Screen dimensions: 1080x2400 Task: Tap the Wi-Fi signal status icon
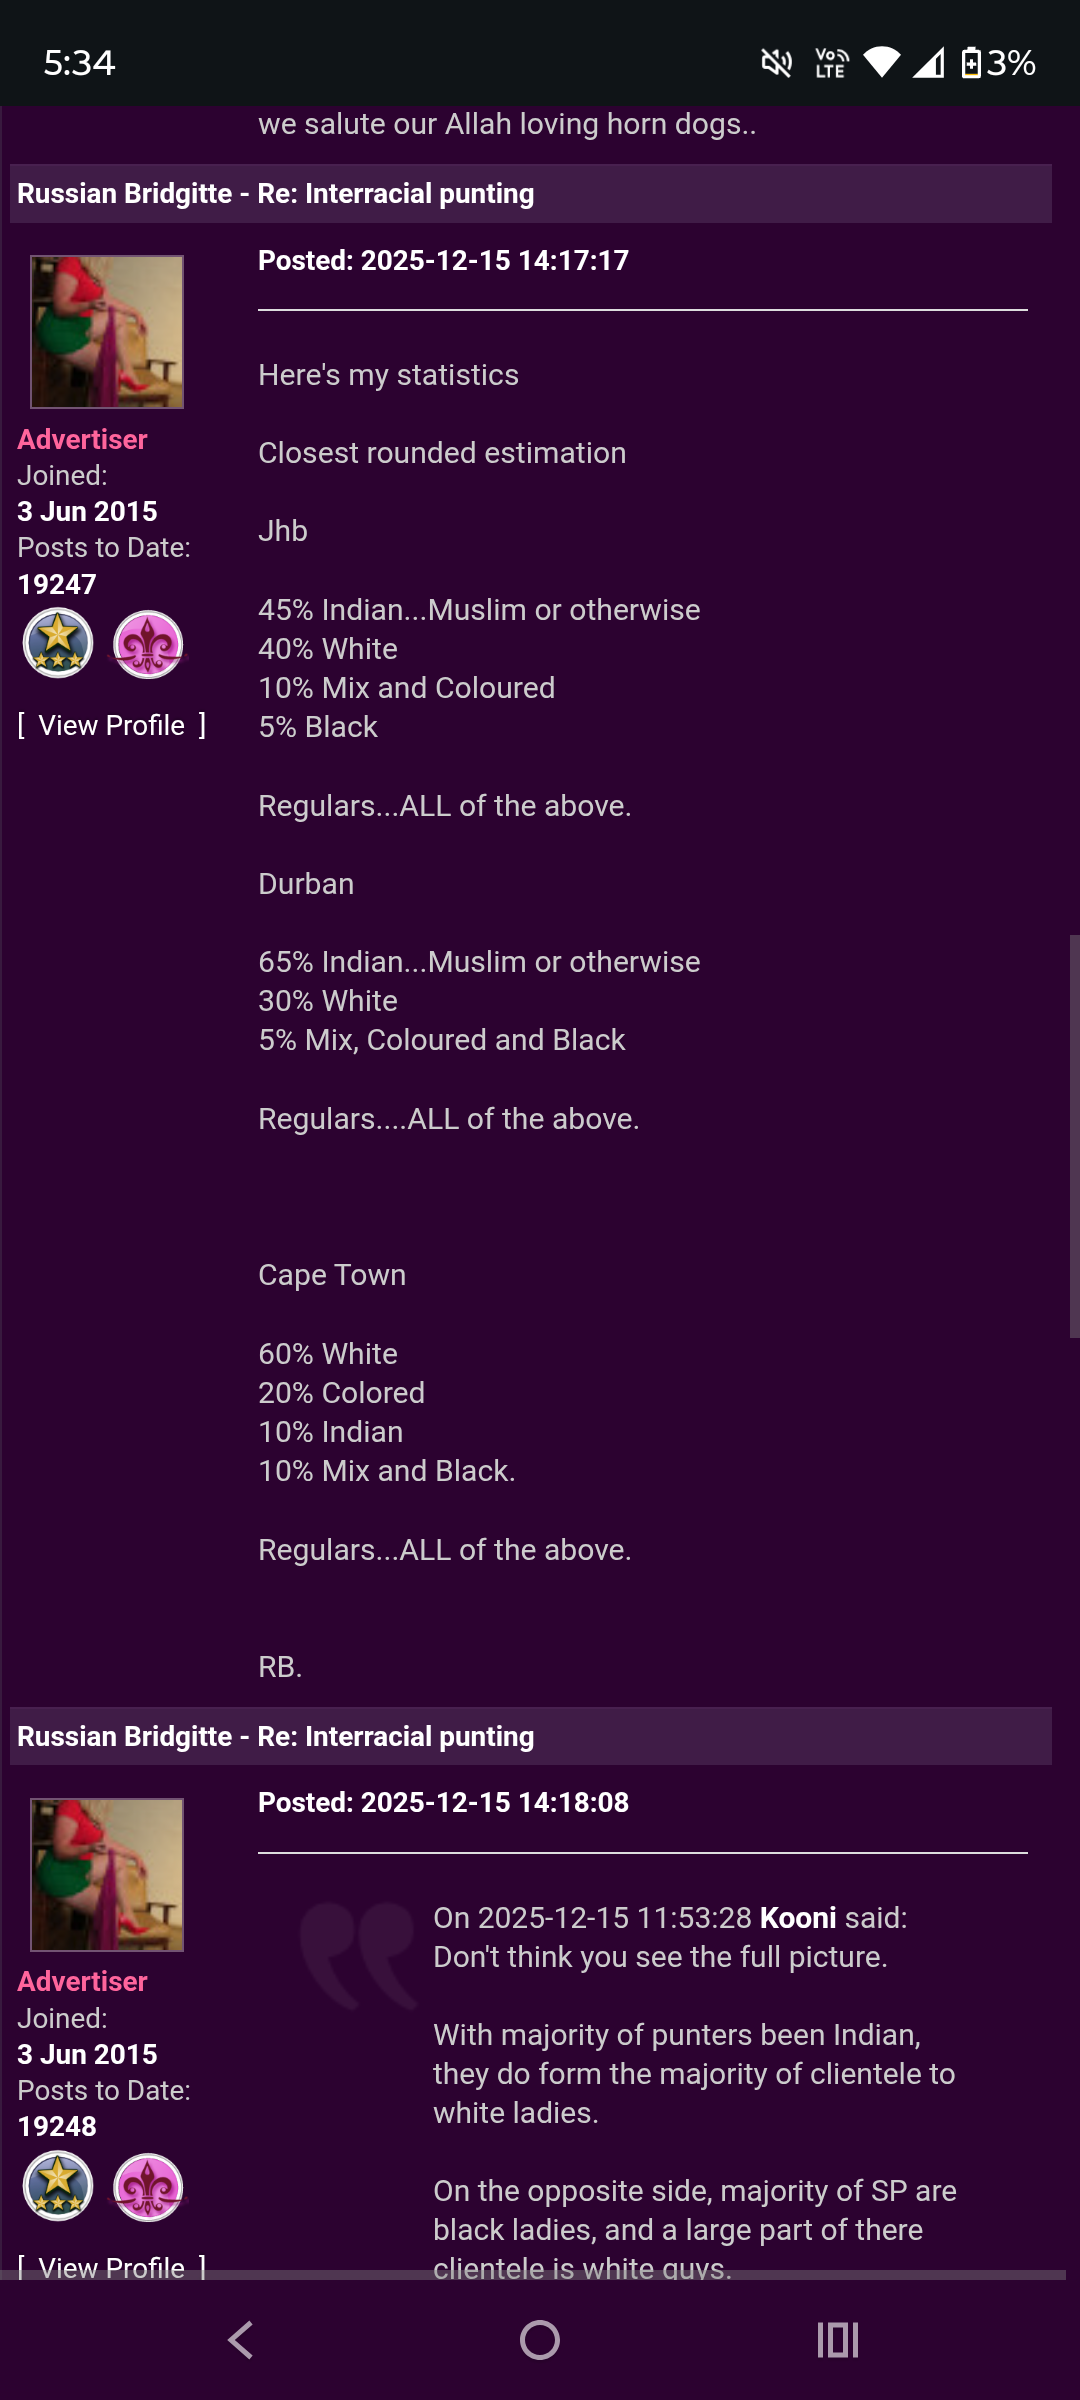881,63
